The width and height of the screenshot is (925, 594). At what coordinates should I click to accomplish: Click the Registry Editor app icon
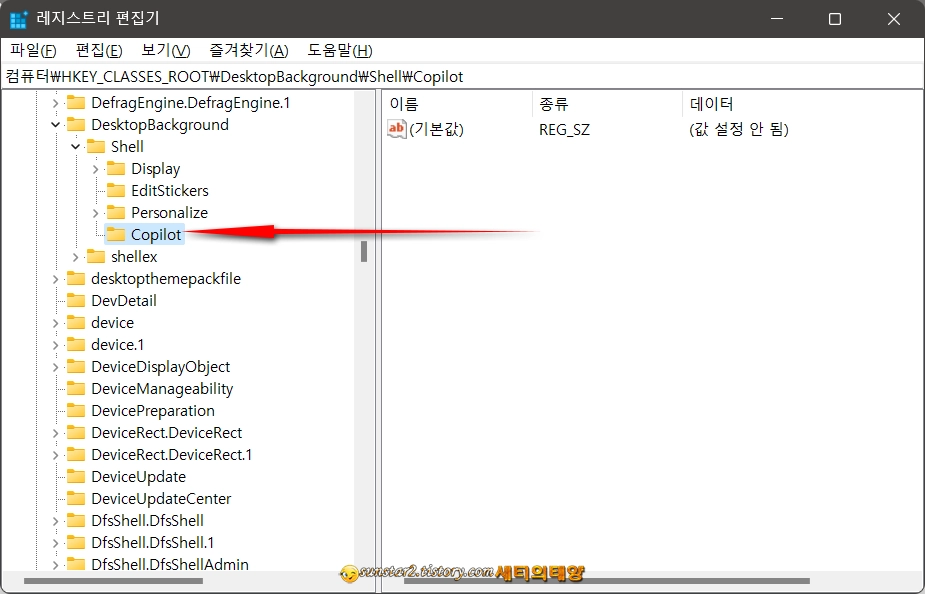click(x=19, y=19)
